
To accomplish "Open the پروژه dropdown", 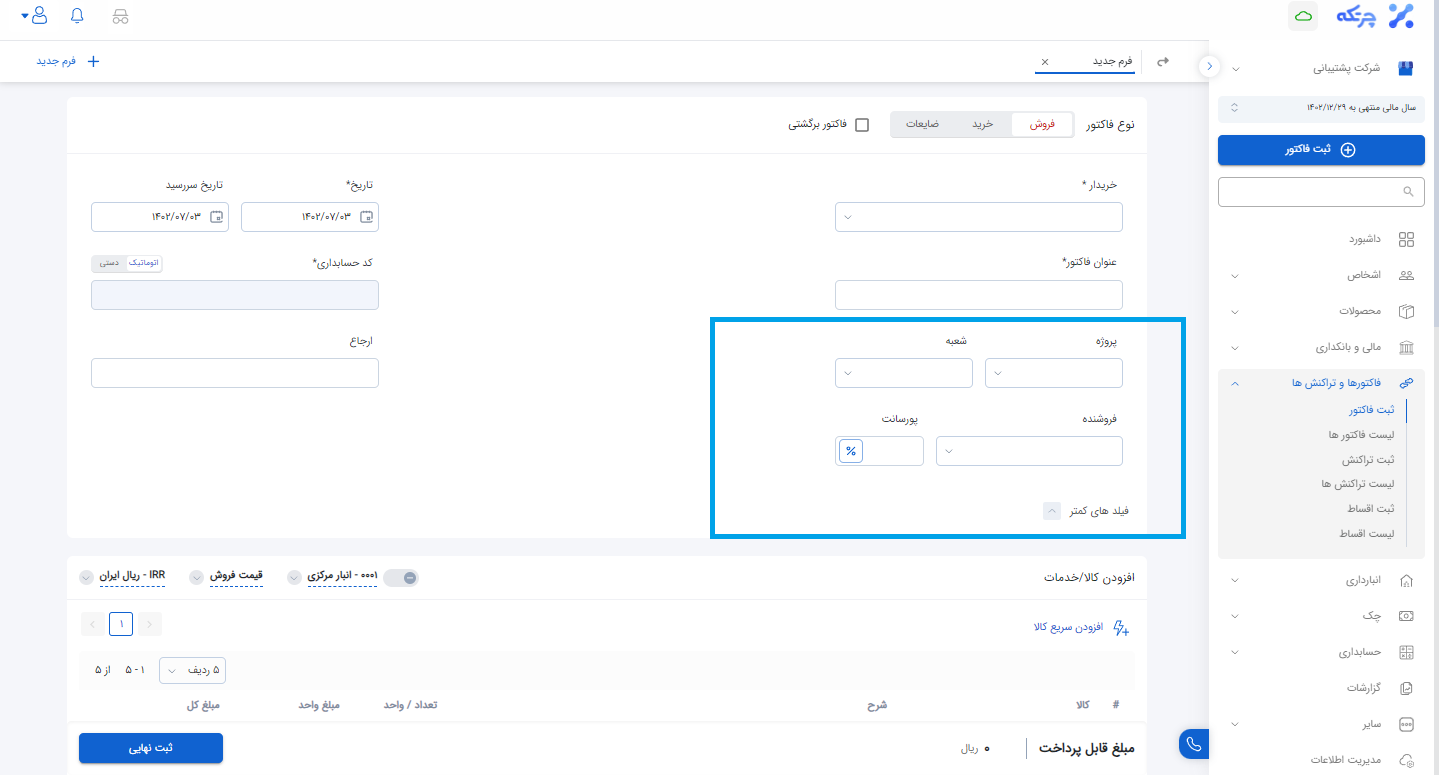I will [1053, 373].
